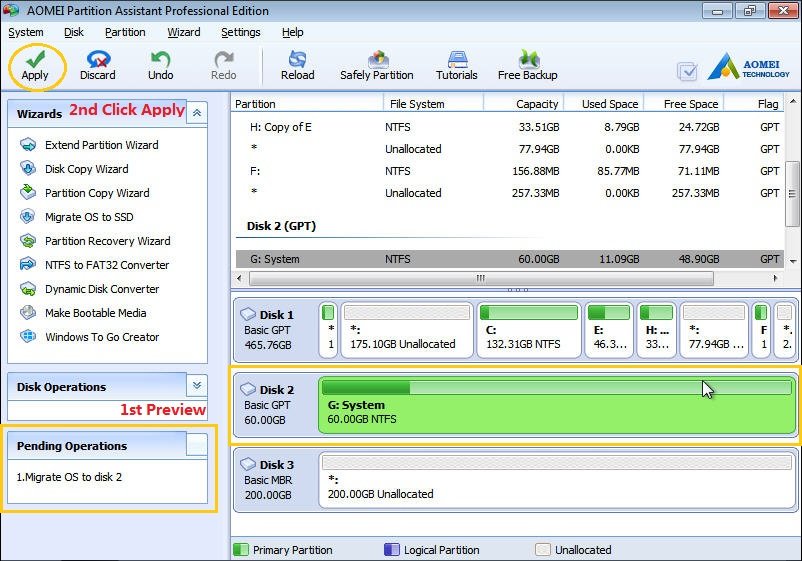Reload disks using Reload icon
The image size is (802, 561).
(x=297, y=59)
